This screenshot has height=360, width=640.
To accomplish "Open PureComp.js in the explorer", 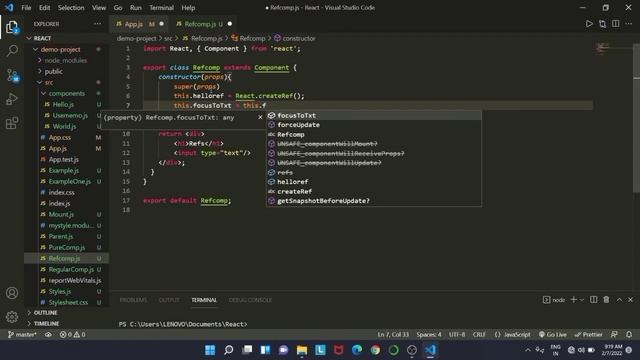I will point(67,247).
